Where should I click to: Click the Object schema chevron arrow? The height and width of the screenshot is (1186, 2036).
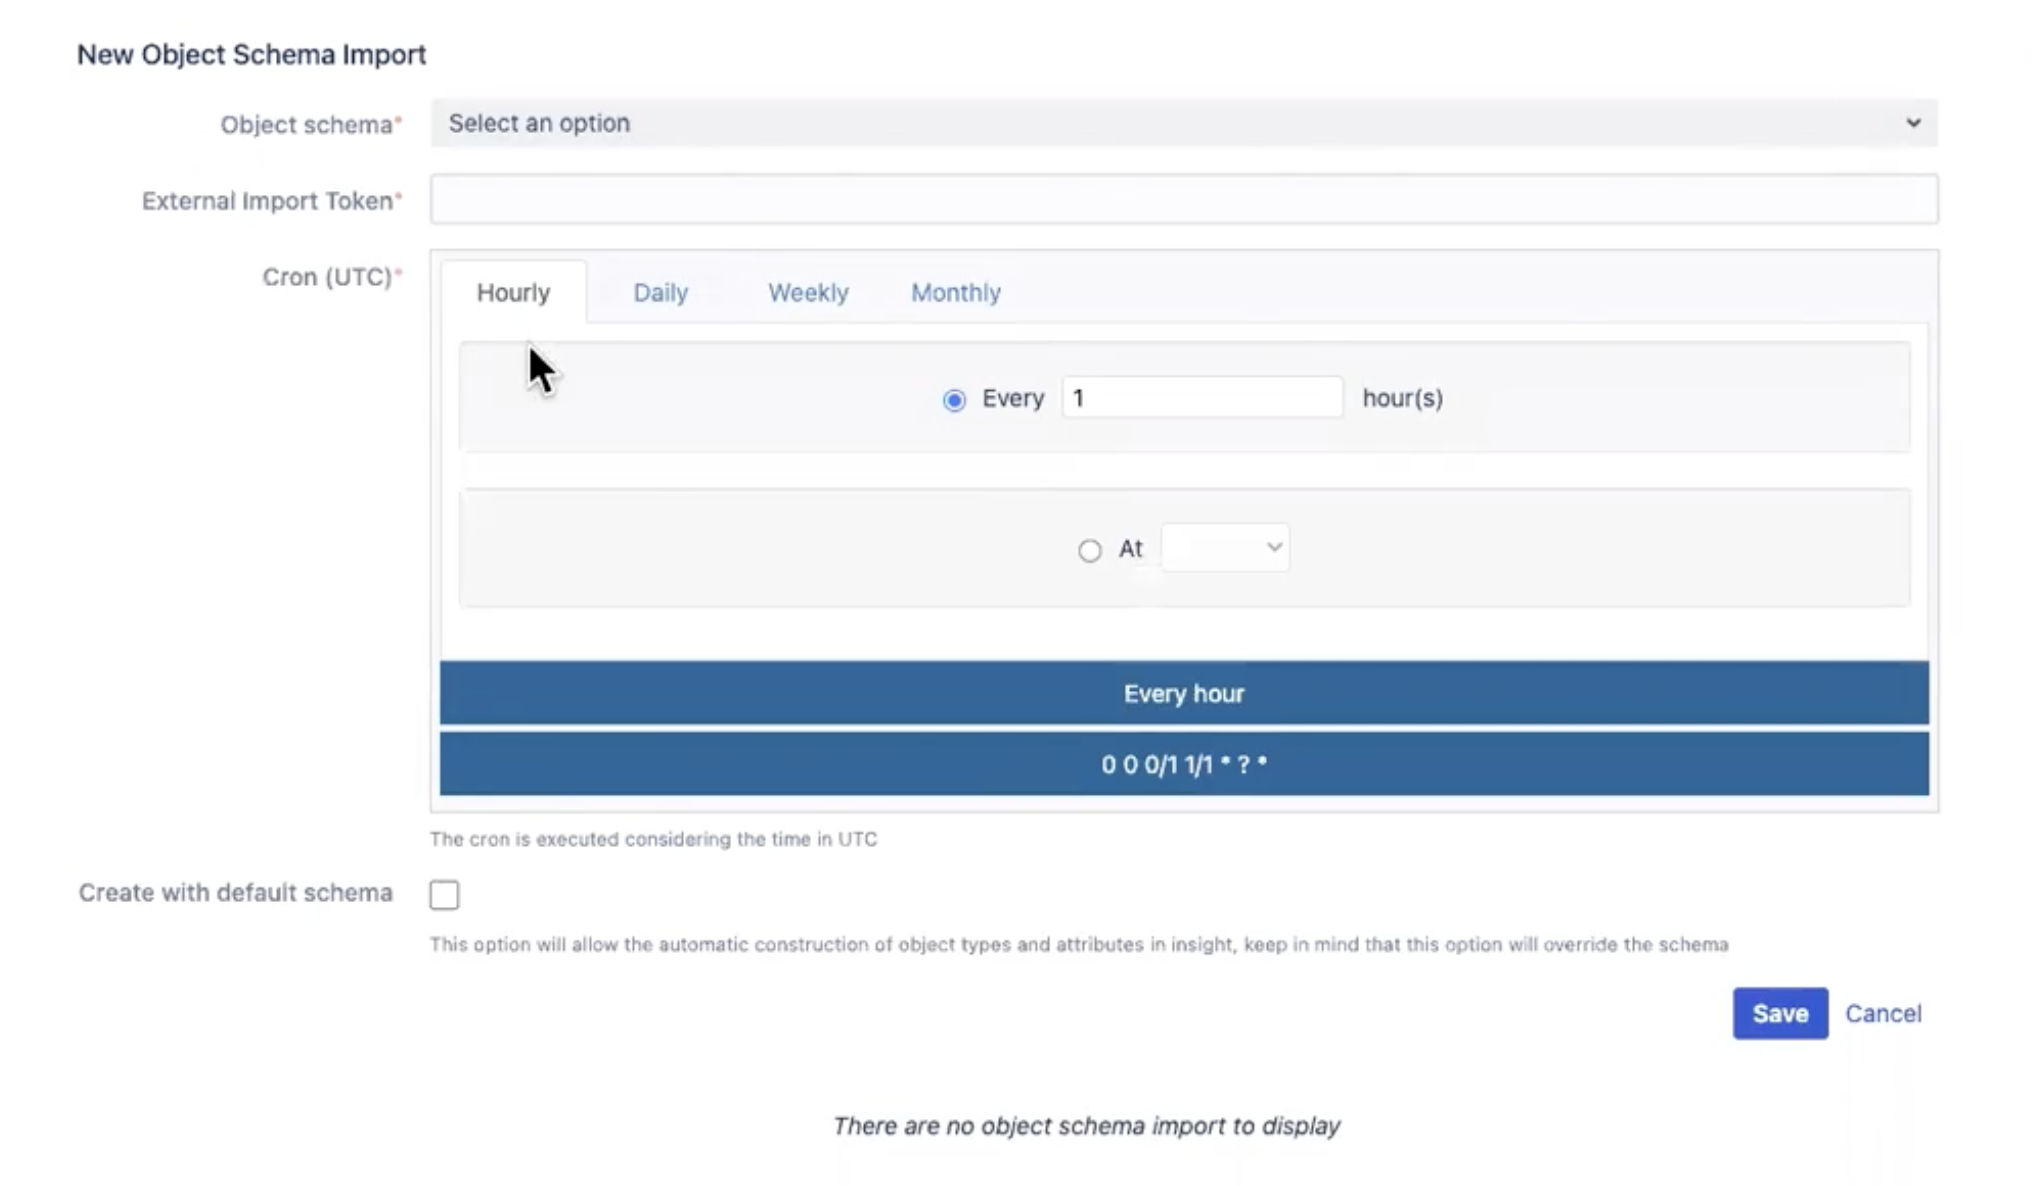point(1912,123)
